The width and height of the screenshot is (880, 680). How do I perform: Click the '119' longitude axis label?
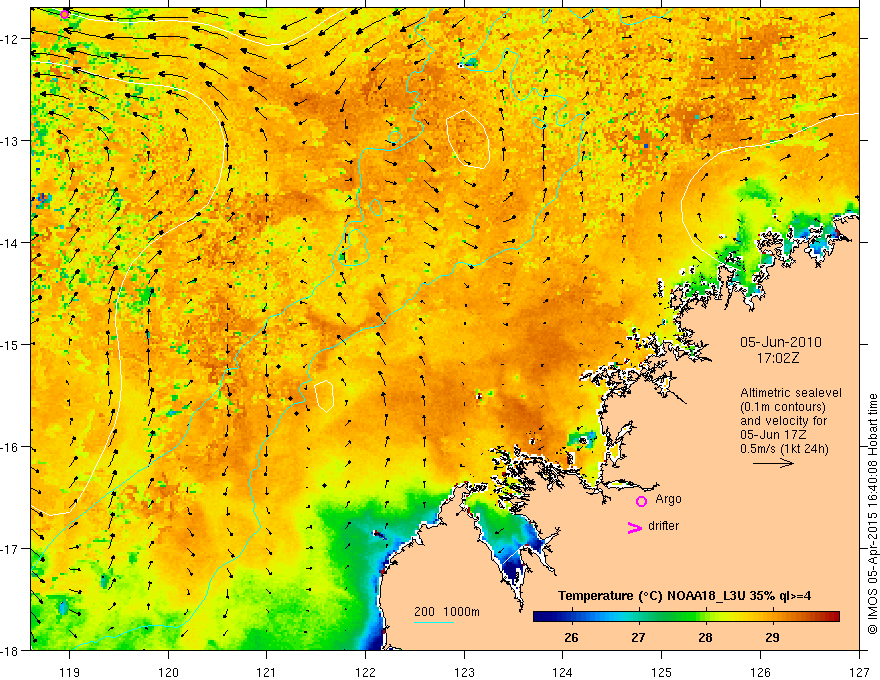tap(69, 672)
